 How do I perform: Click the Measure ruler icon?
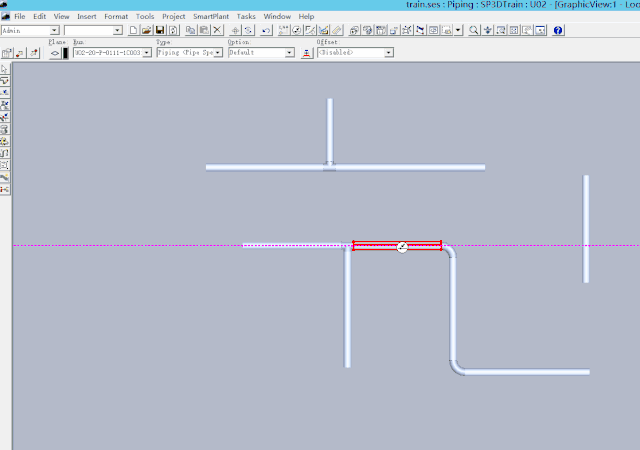pos(337,30)
